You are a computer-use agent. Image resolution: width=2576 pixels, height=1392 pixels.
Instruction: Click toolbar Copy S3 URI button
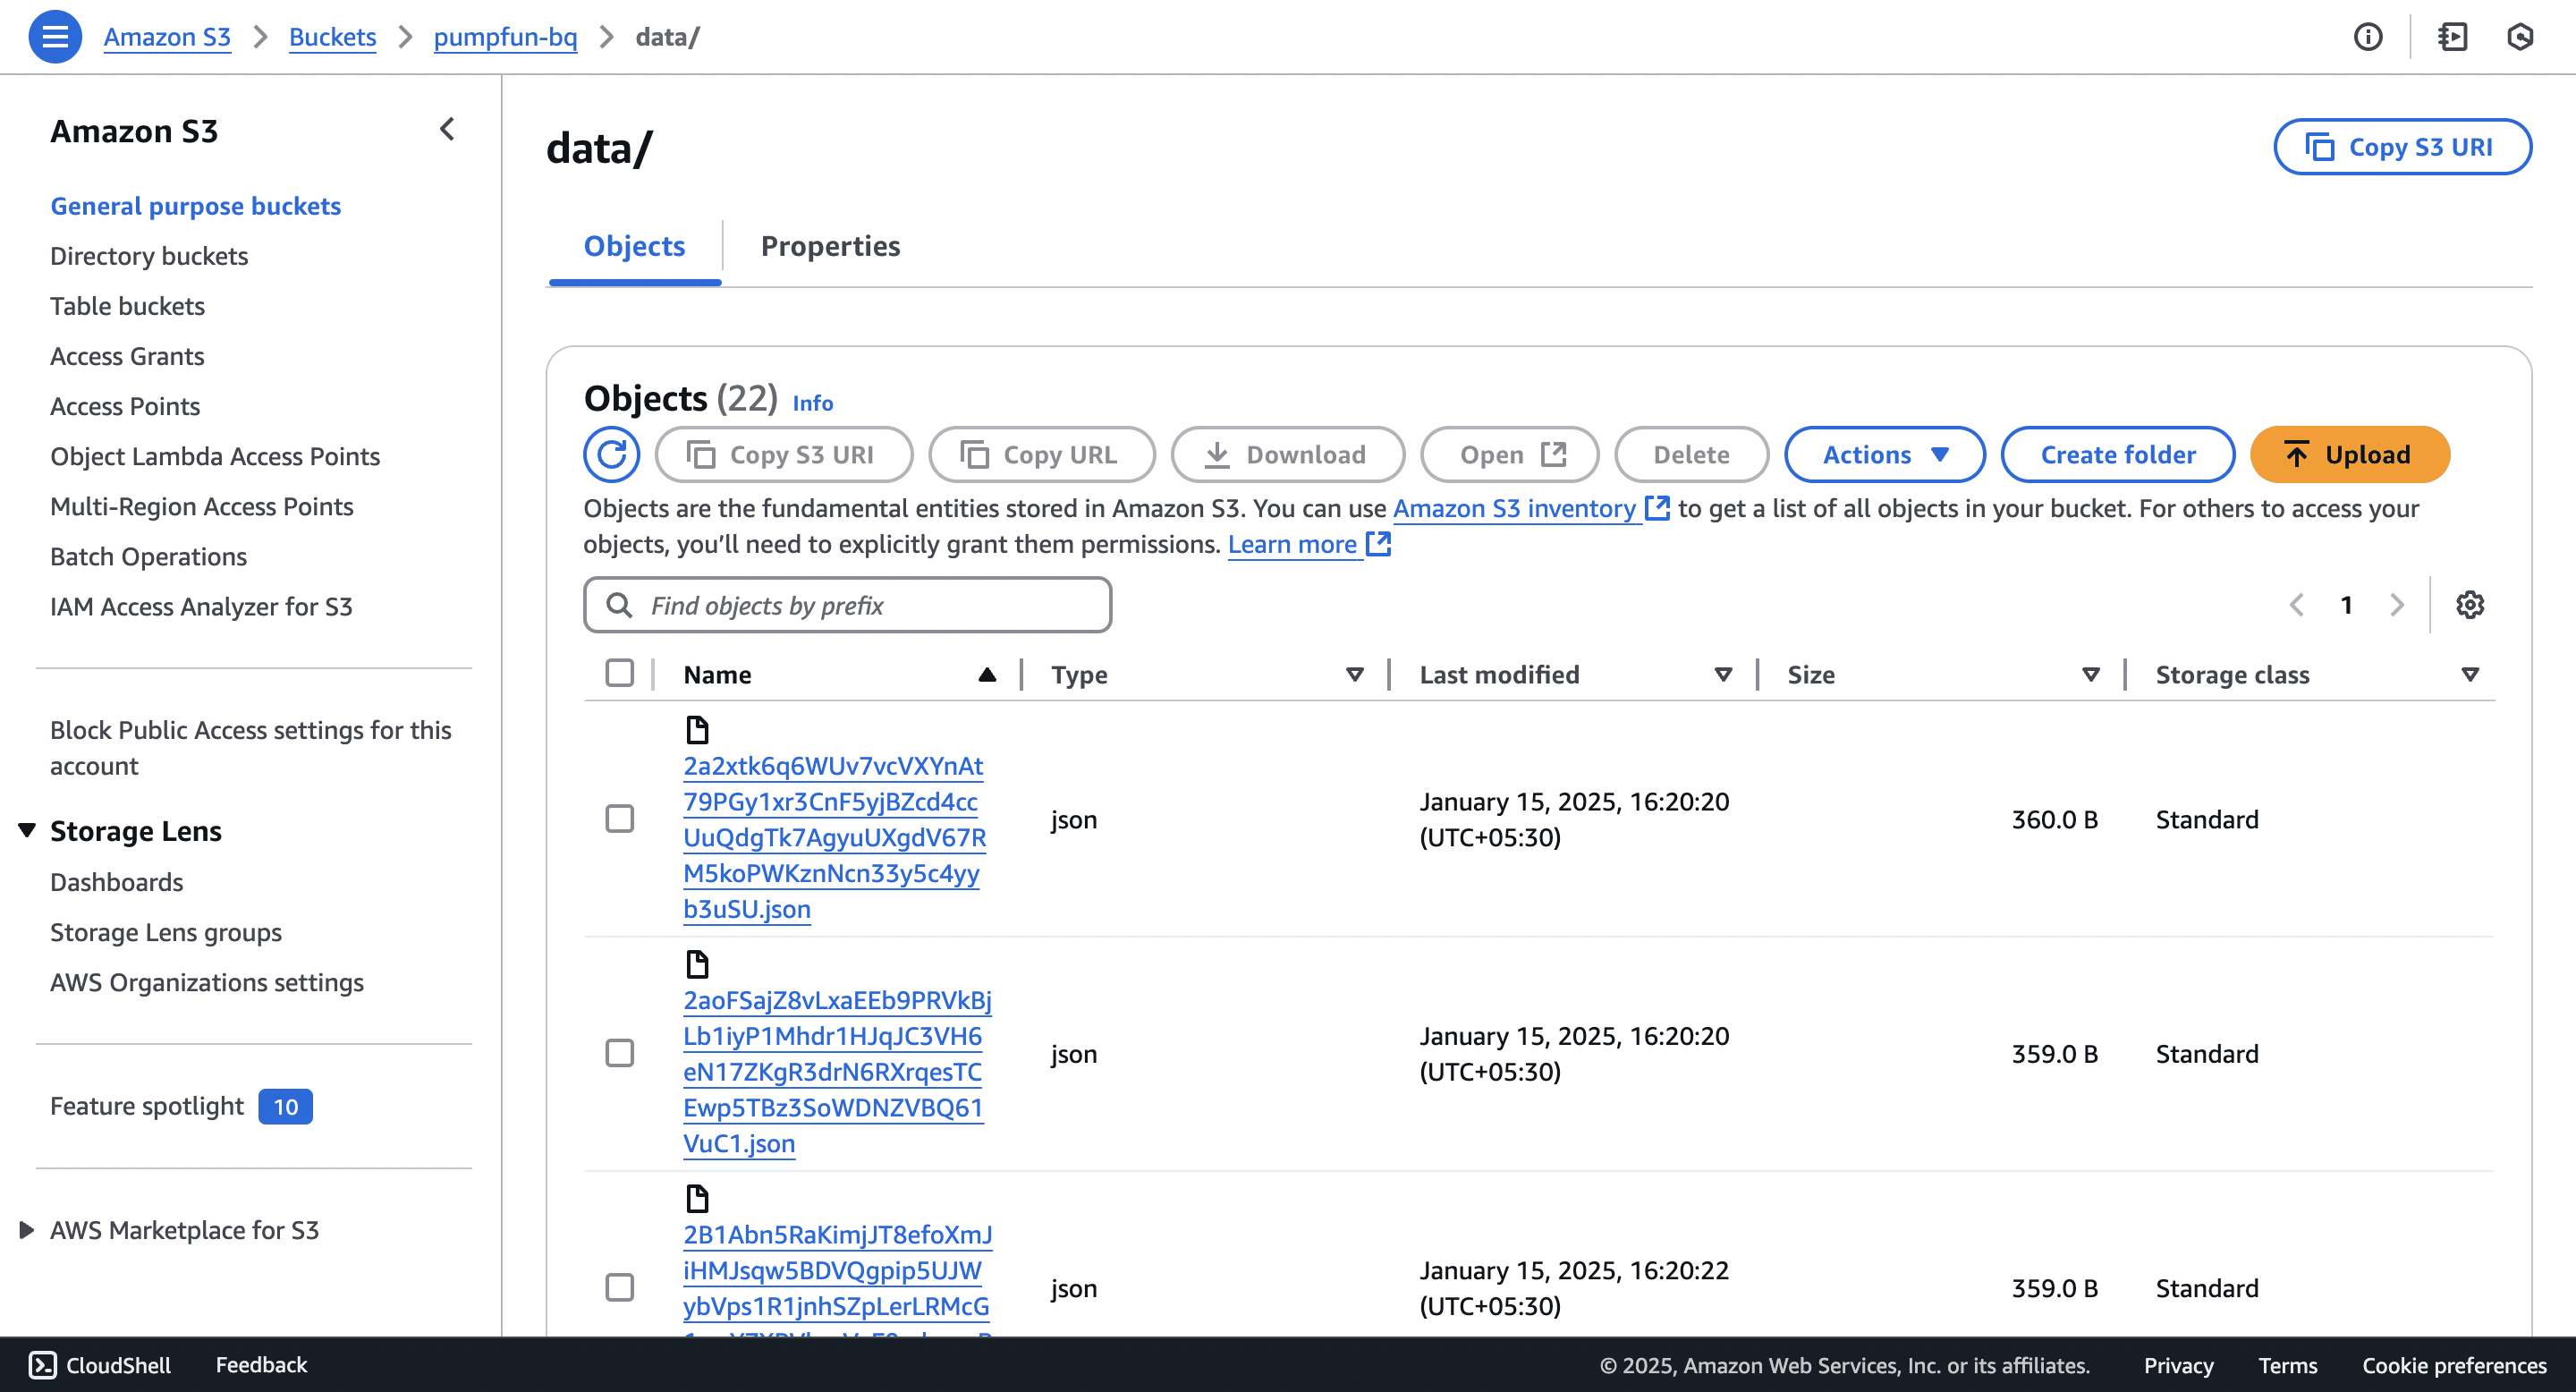click(783, 455)
